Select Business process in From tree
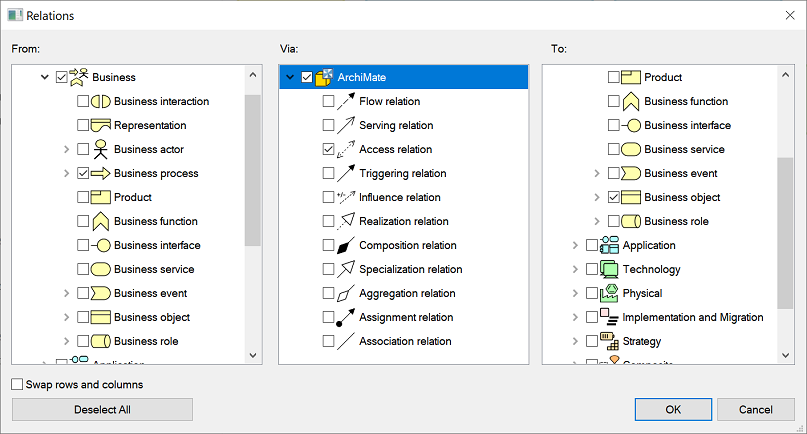The image size is (807, 434). (x=156, y=173)
